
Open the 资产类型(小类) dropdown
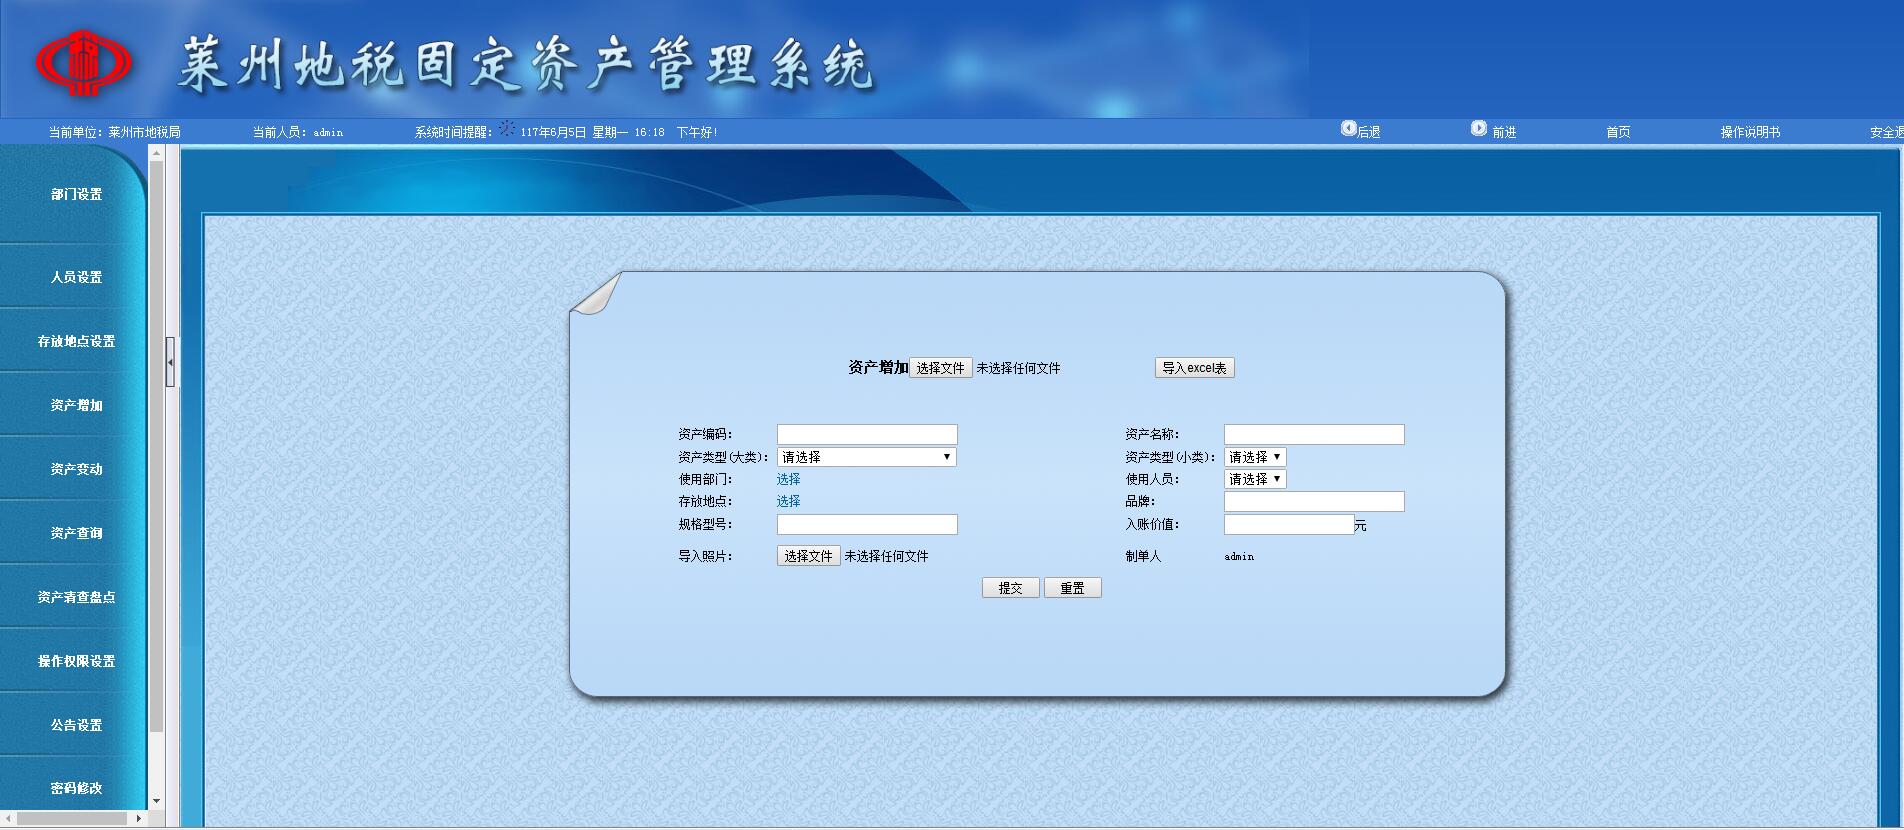tap(1254, 457)
